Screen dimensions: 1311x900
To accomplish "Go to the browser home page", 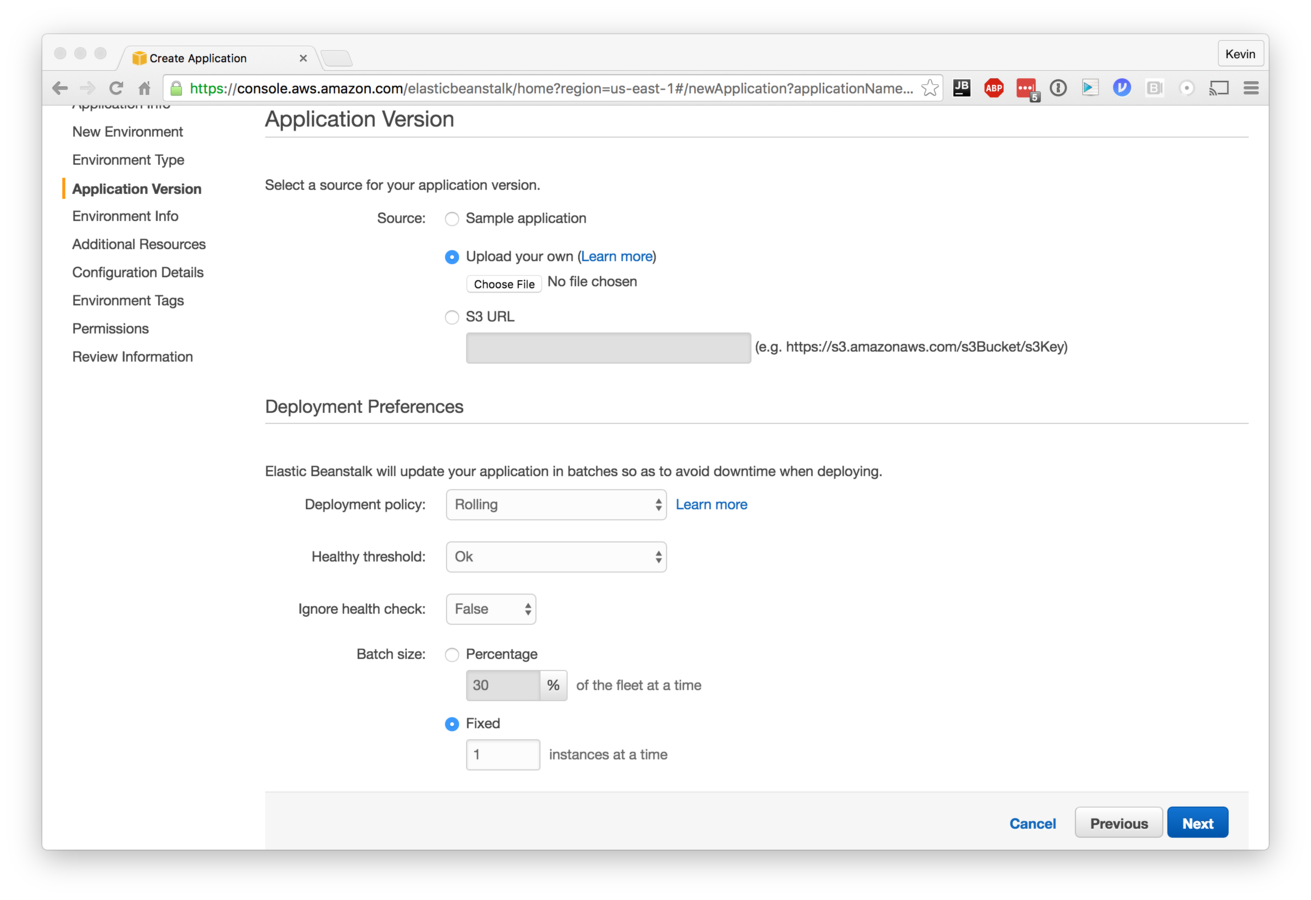I will (144, 88).
